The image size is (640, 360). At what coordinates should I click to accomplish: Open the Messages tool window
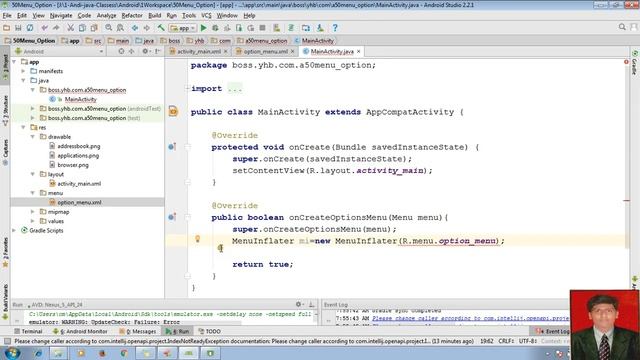138,331
